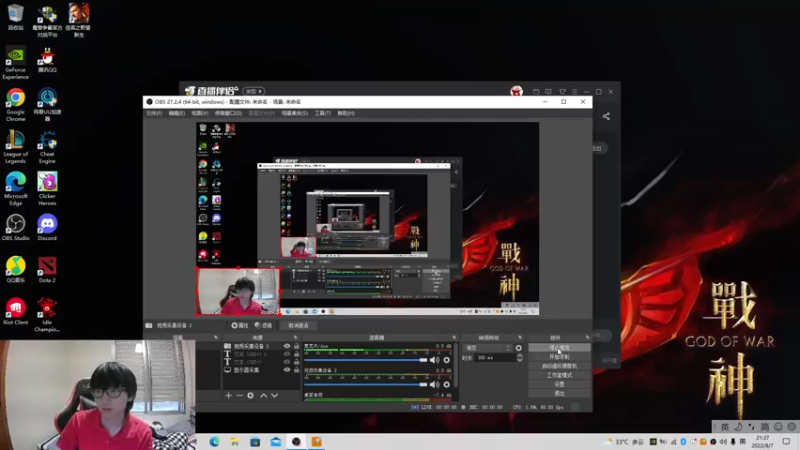Click the Start Recording button in OBS Controls

pos(559,357)
